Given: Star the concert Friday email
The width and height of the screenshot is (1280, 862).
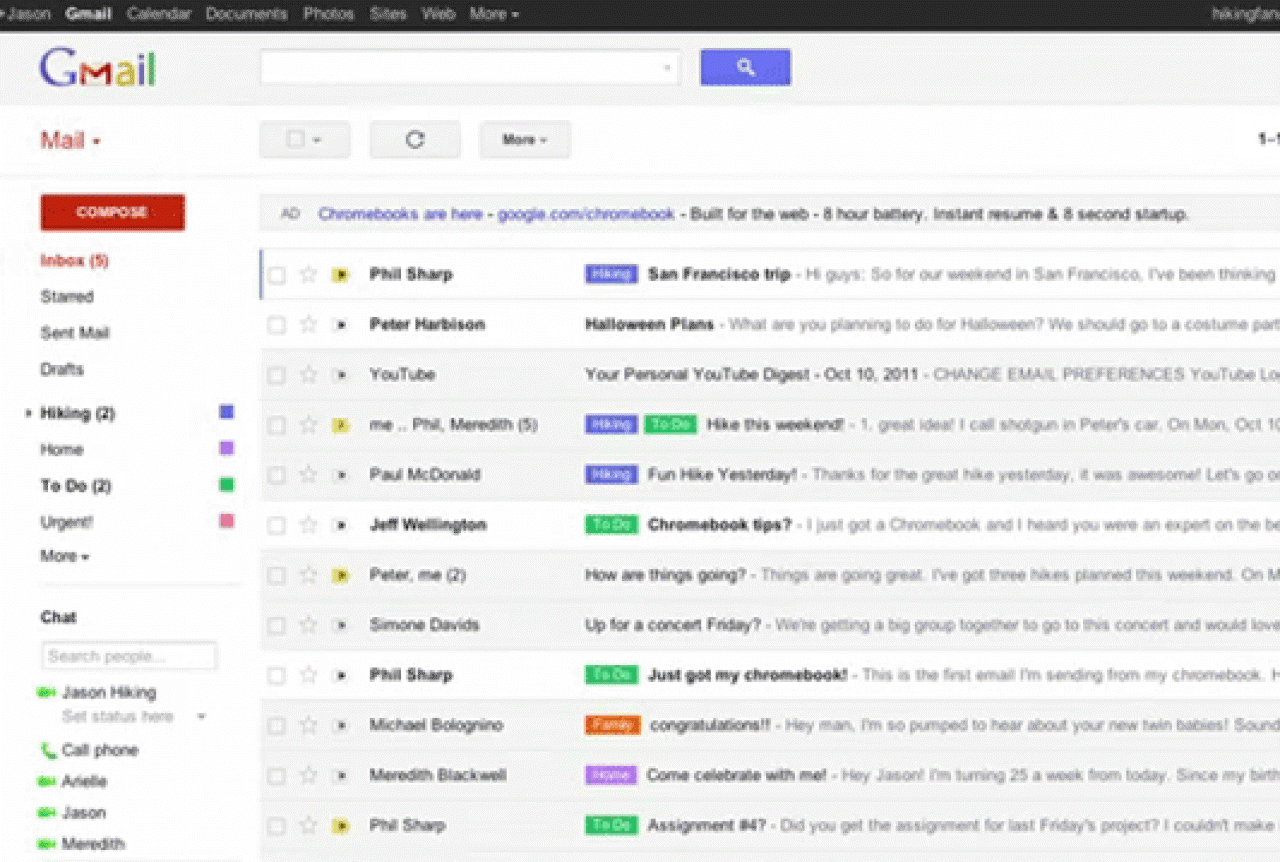Looking at the screenshot, I should [308, 625].
